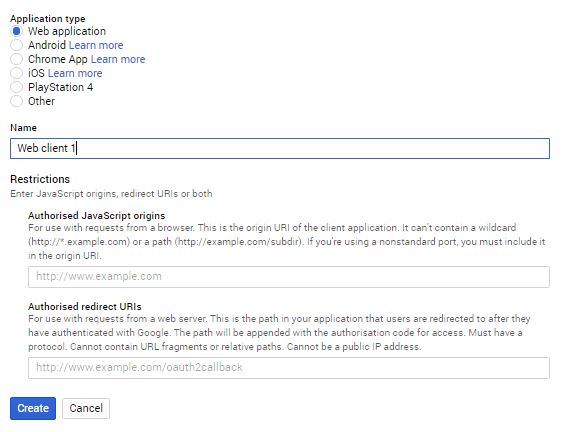The width and height of the screenshot is (583, 432).
Task: Pick the iOS radio button circle
Action: coord(16,73)
